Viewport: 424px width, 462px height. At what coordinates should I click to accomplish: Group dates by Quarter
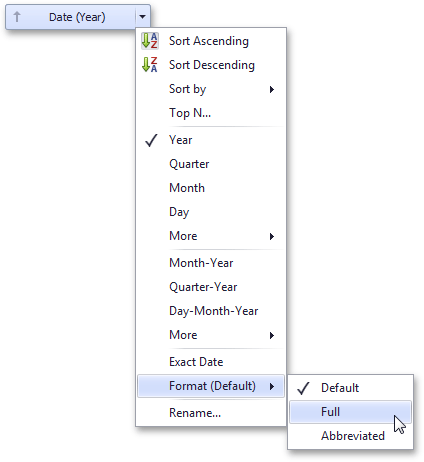(x=211, y=164)
